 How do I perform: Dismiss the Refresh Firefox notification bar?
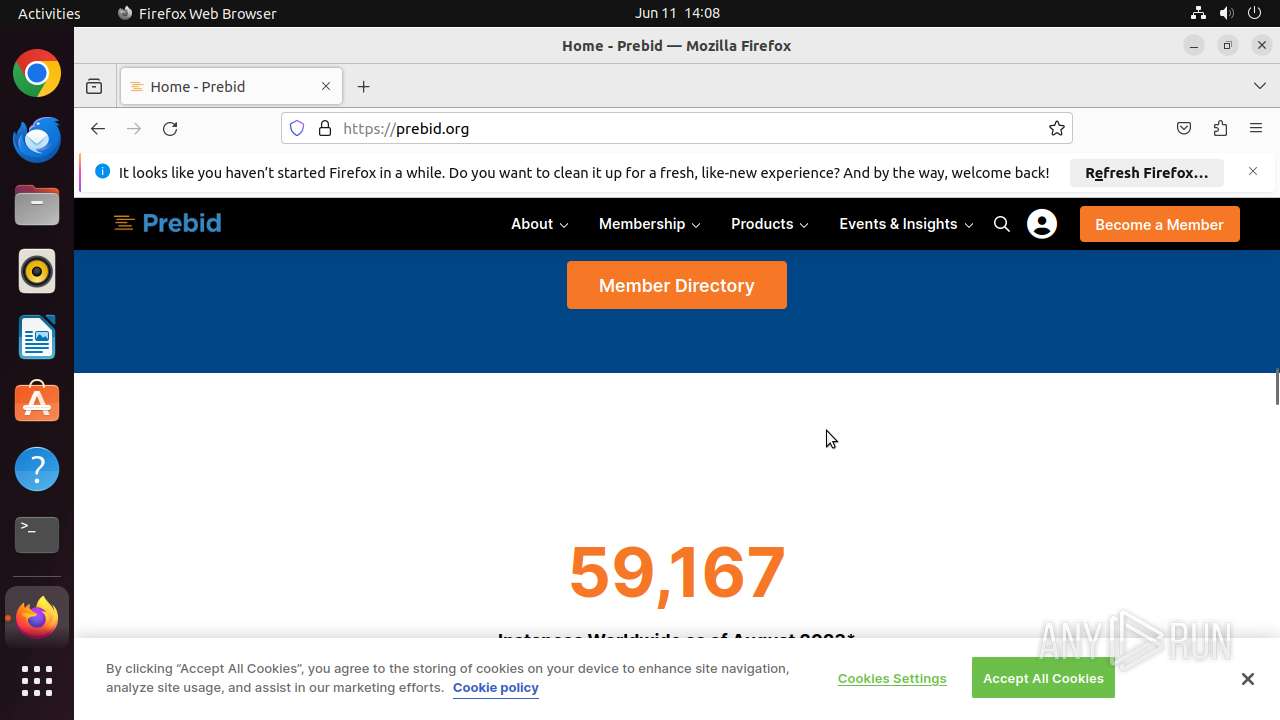(1253, 171)
